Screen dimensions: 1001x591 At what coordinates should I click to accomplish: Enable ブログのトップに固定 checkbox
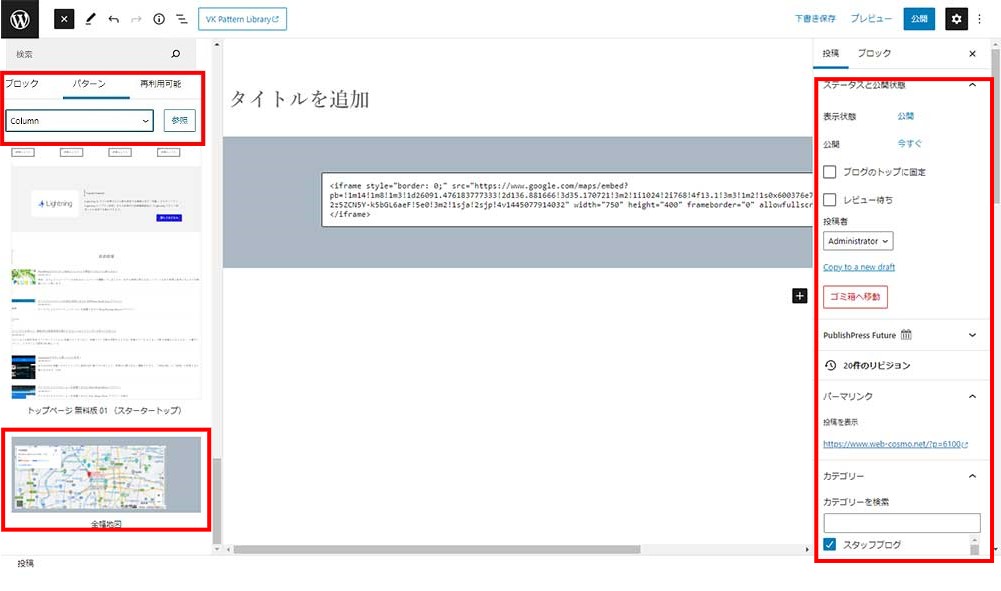[x=830, y=172]
